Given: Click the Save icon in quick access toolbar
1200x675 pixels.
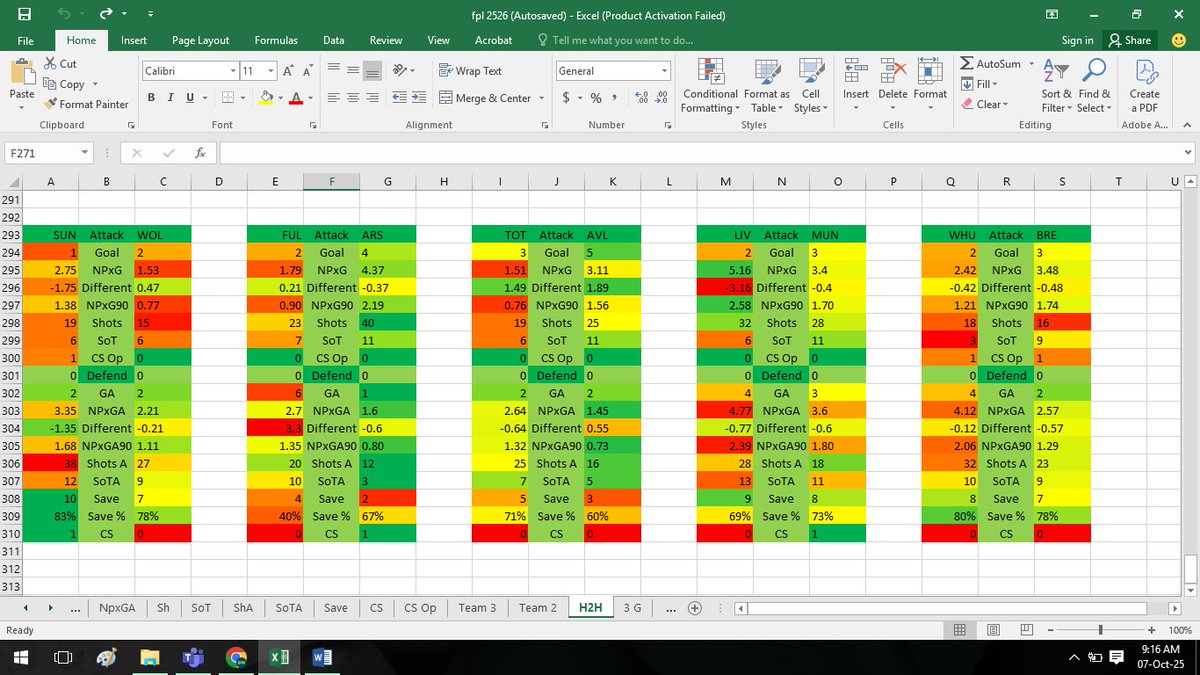Looking at the screenshot, I should (24, 15).
